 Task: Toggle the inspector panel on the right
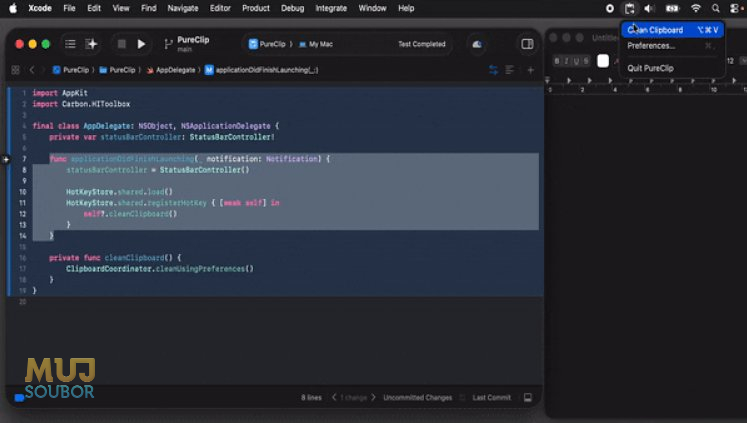(527, 44)
